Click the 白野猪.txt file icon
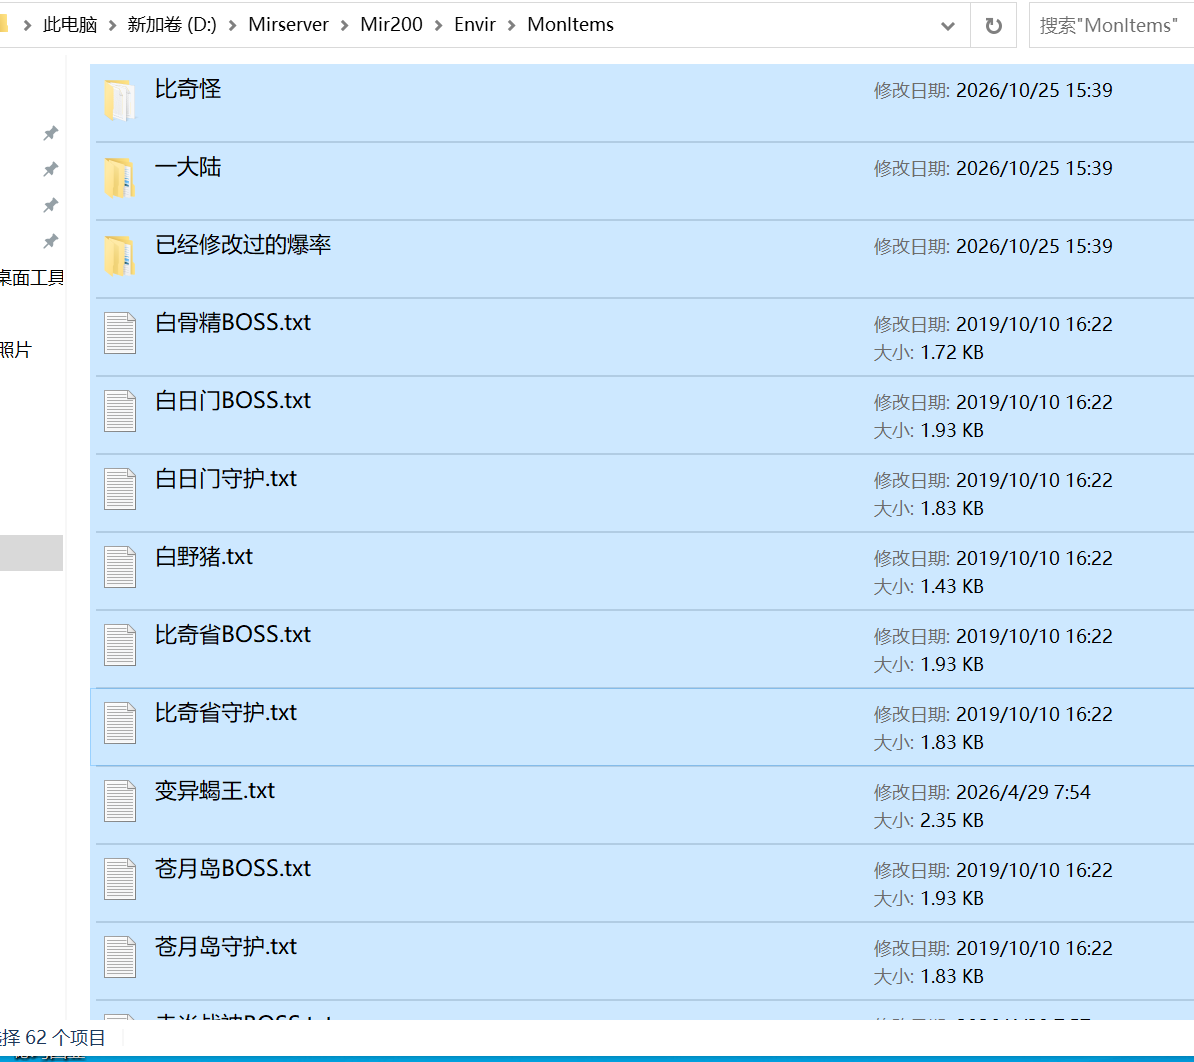Screen dimensions: 1194x1062 click(120, 567)
